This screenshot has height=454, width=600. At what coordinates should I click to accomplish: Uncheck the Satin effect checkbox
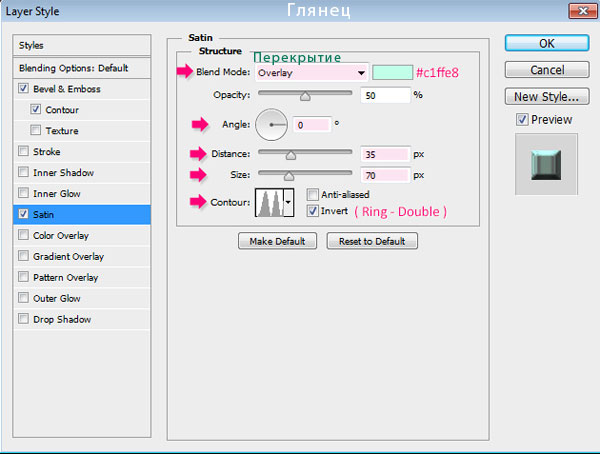pyautogui.click(x=23, y=214)
